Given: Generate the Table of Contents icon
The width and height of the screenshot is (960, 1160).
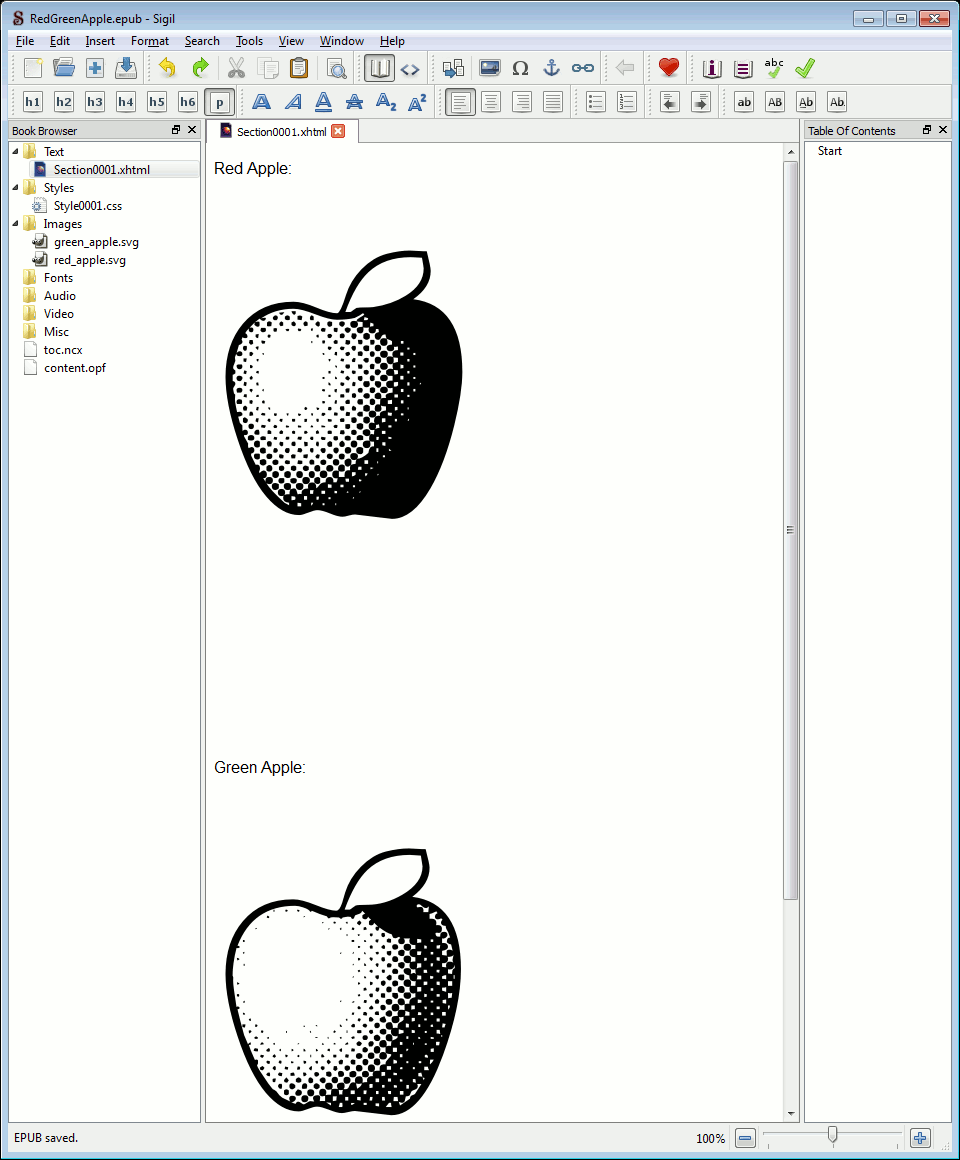Looking at the screenshot, I should pos(743,68).
